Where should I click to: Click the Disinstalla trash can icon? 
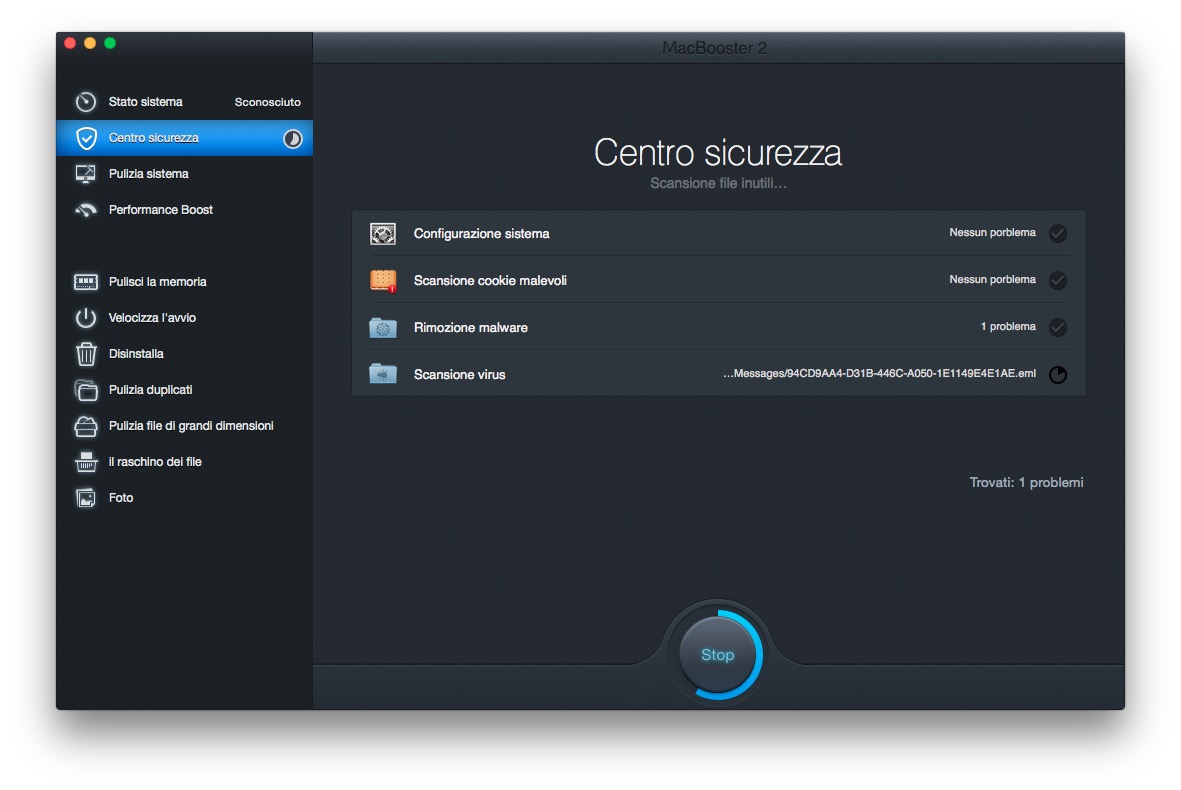pyautogui.click(x=86, y=354)
